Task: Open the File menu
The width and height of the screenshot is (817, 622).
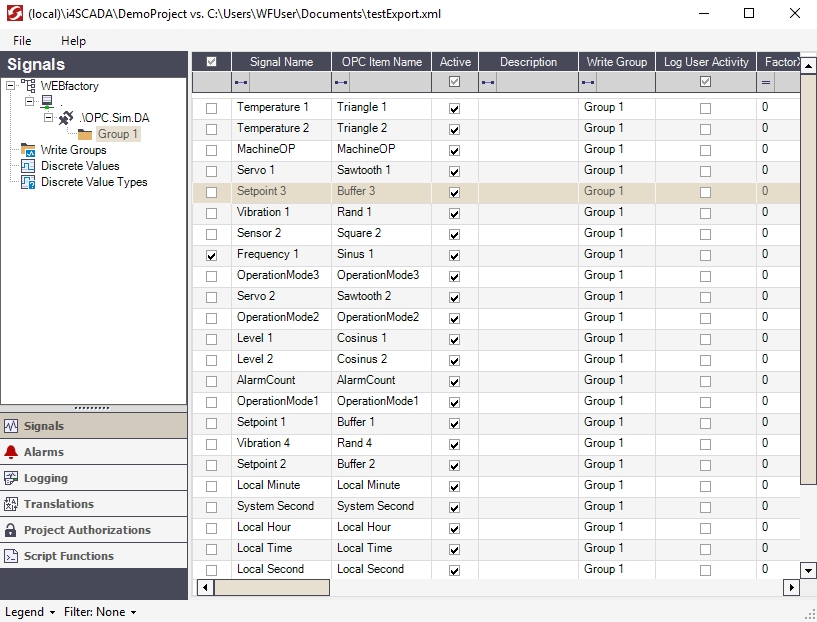Action: tap(22, 41)
